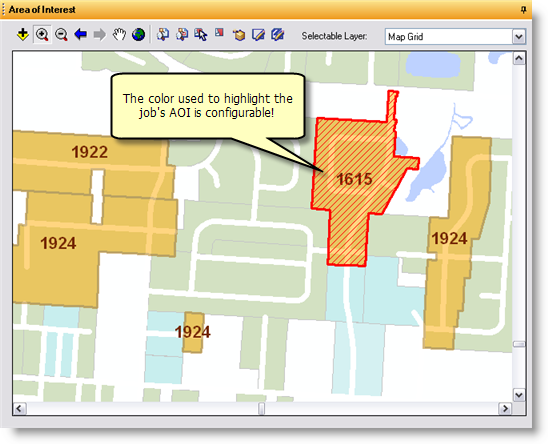Zoom to full extent with globe icon
Image resolution: width=548 pixels, height=444 pixels.
pos(138,34)
